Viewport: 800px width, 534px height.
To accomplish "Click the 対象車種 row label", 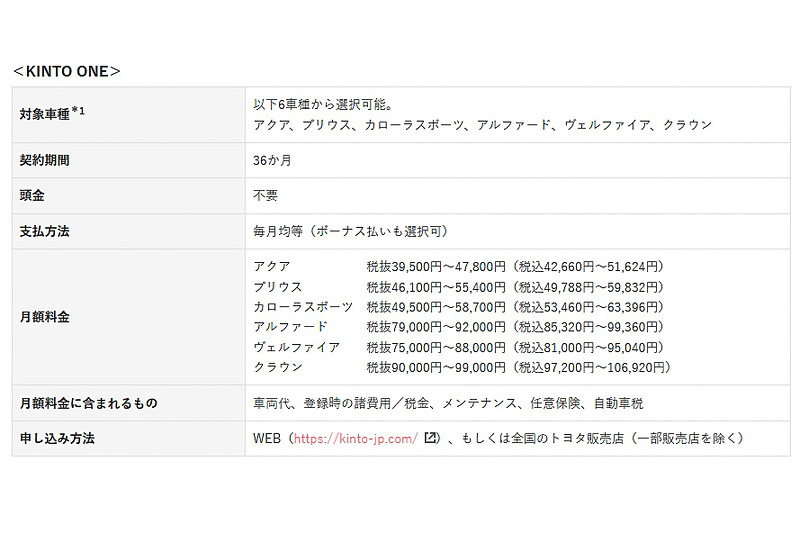I will (x=52, y=113).
